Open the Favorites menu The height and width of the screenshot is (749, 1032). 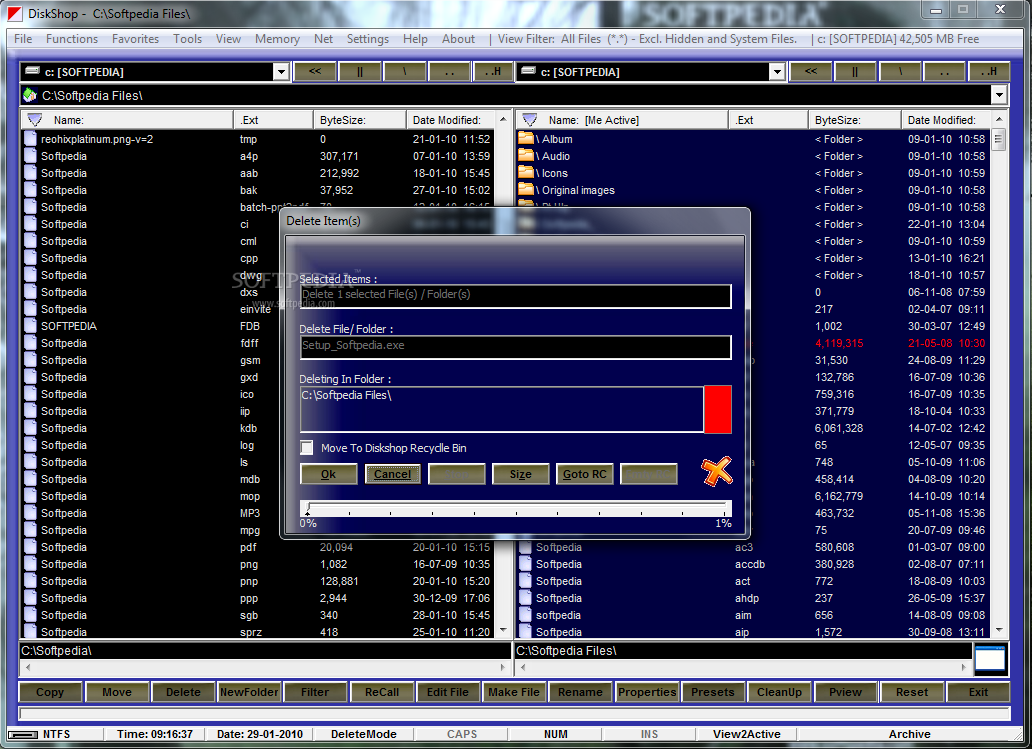pyautogui.click(x=136, y=39)
